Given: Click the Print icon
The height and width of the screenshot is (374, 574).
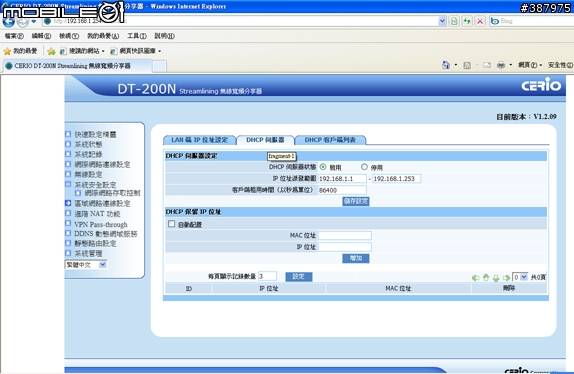Looking at the screenshot, I should (x=501, y=65).
